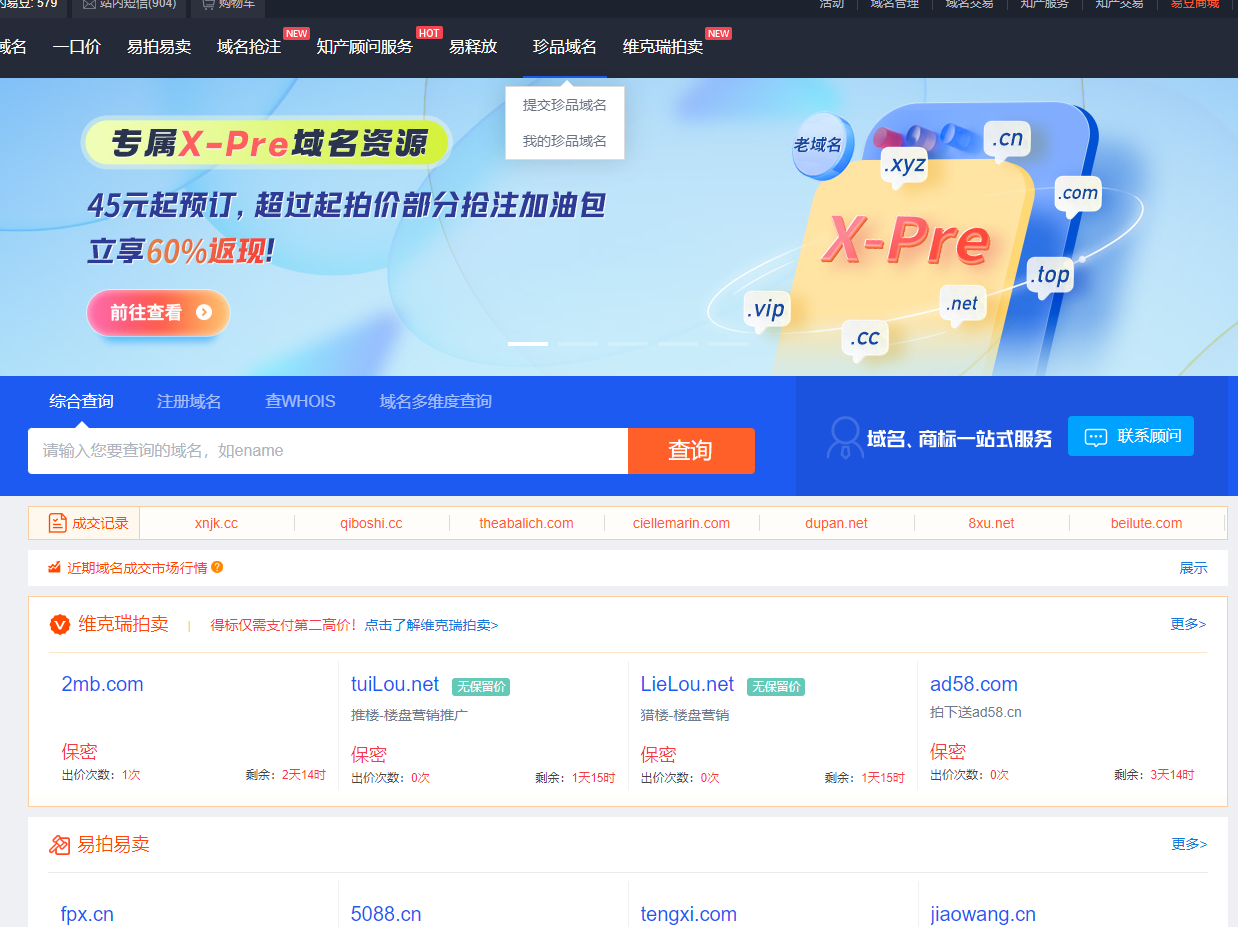
Task: Open the jiaowang.cn listing
Action: pos(983,914)
